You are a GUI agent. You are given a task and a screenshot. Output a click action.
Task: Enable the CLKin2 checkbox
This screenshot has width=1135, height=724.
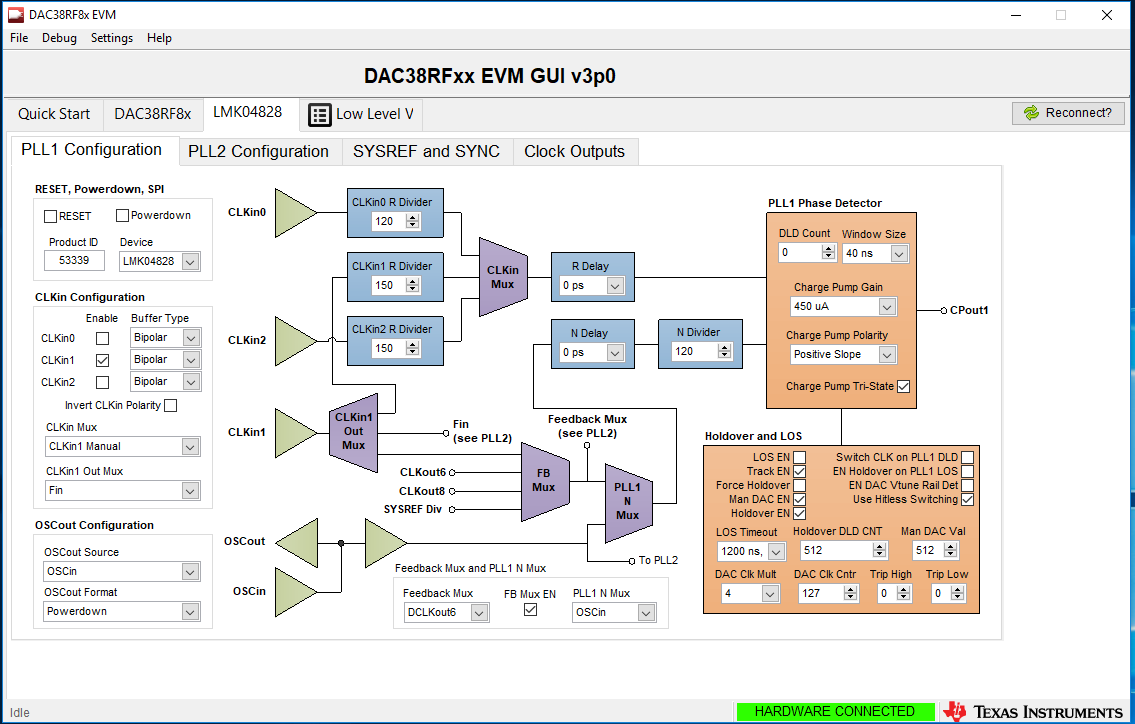[x=103, y=382]
